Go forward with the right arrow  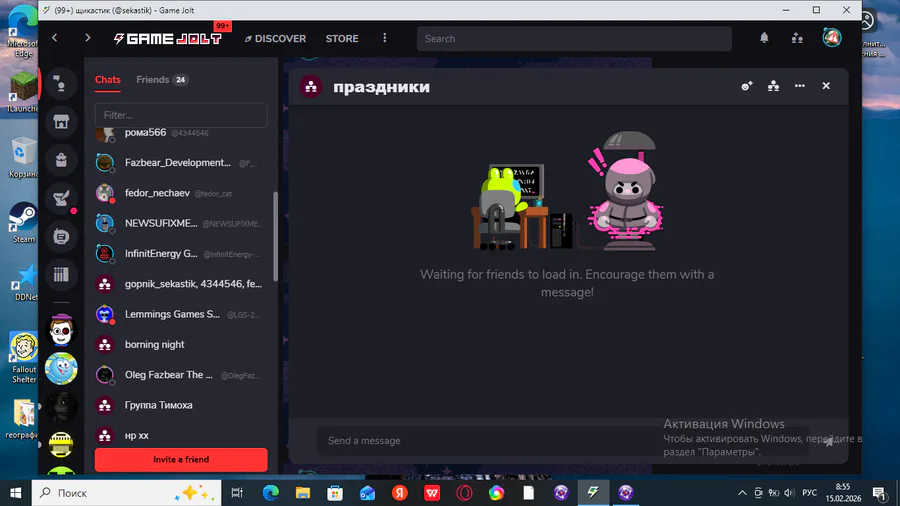tap(87, 38)
